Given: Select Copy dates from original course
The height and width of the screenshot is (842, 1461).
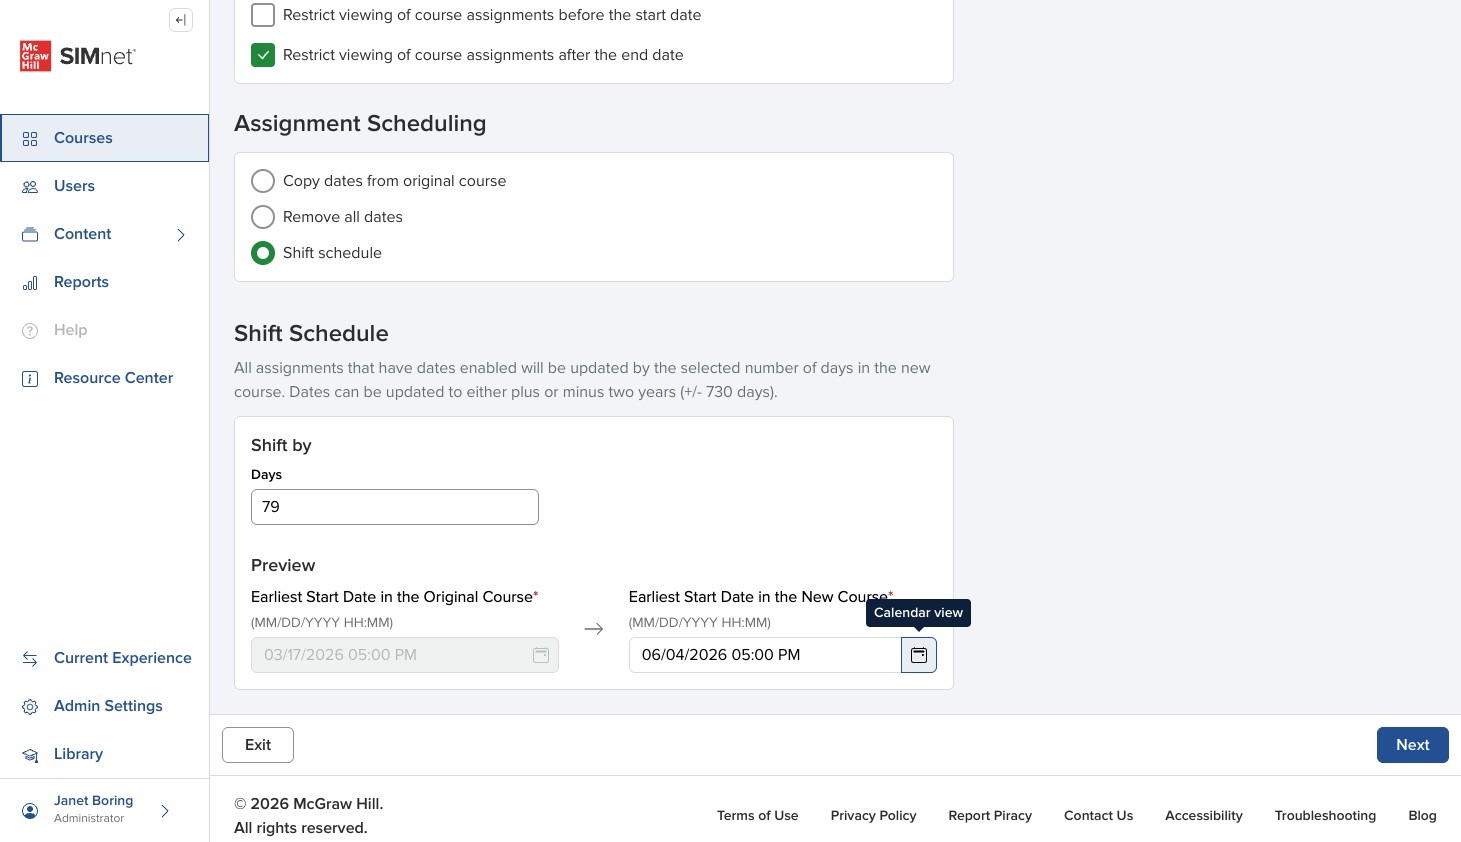Looking at the screenshot, I should point(263,181).
